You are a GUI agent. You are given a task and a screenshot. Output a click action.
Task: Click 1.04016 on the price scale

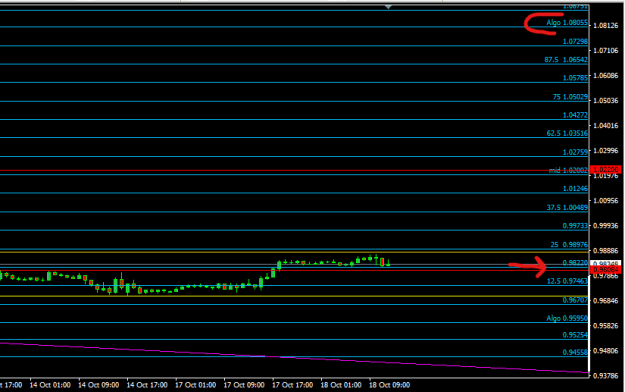[x=605, y=126]
